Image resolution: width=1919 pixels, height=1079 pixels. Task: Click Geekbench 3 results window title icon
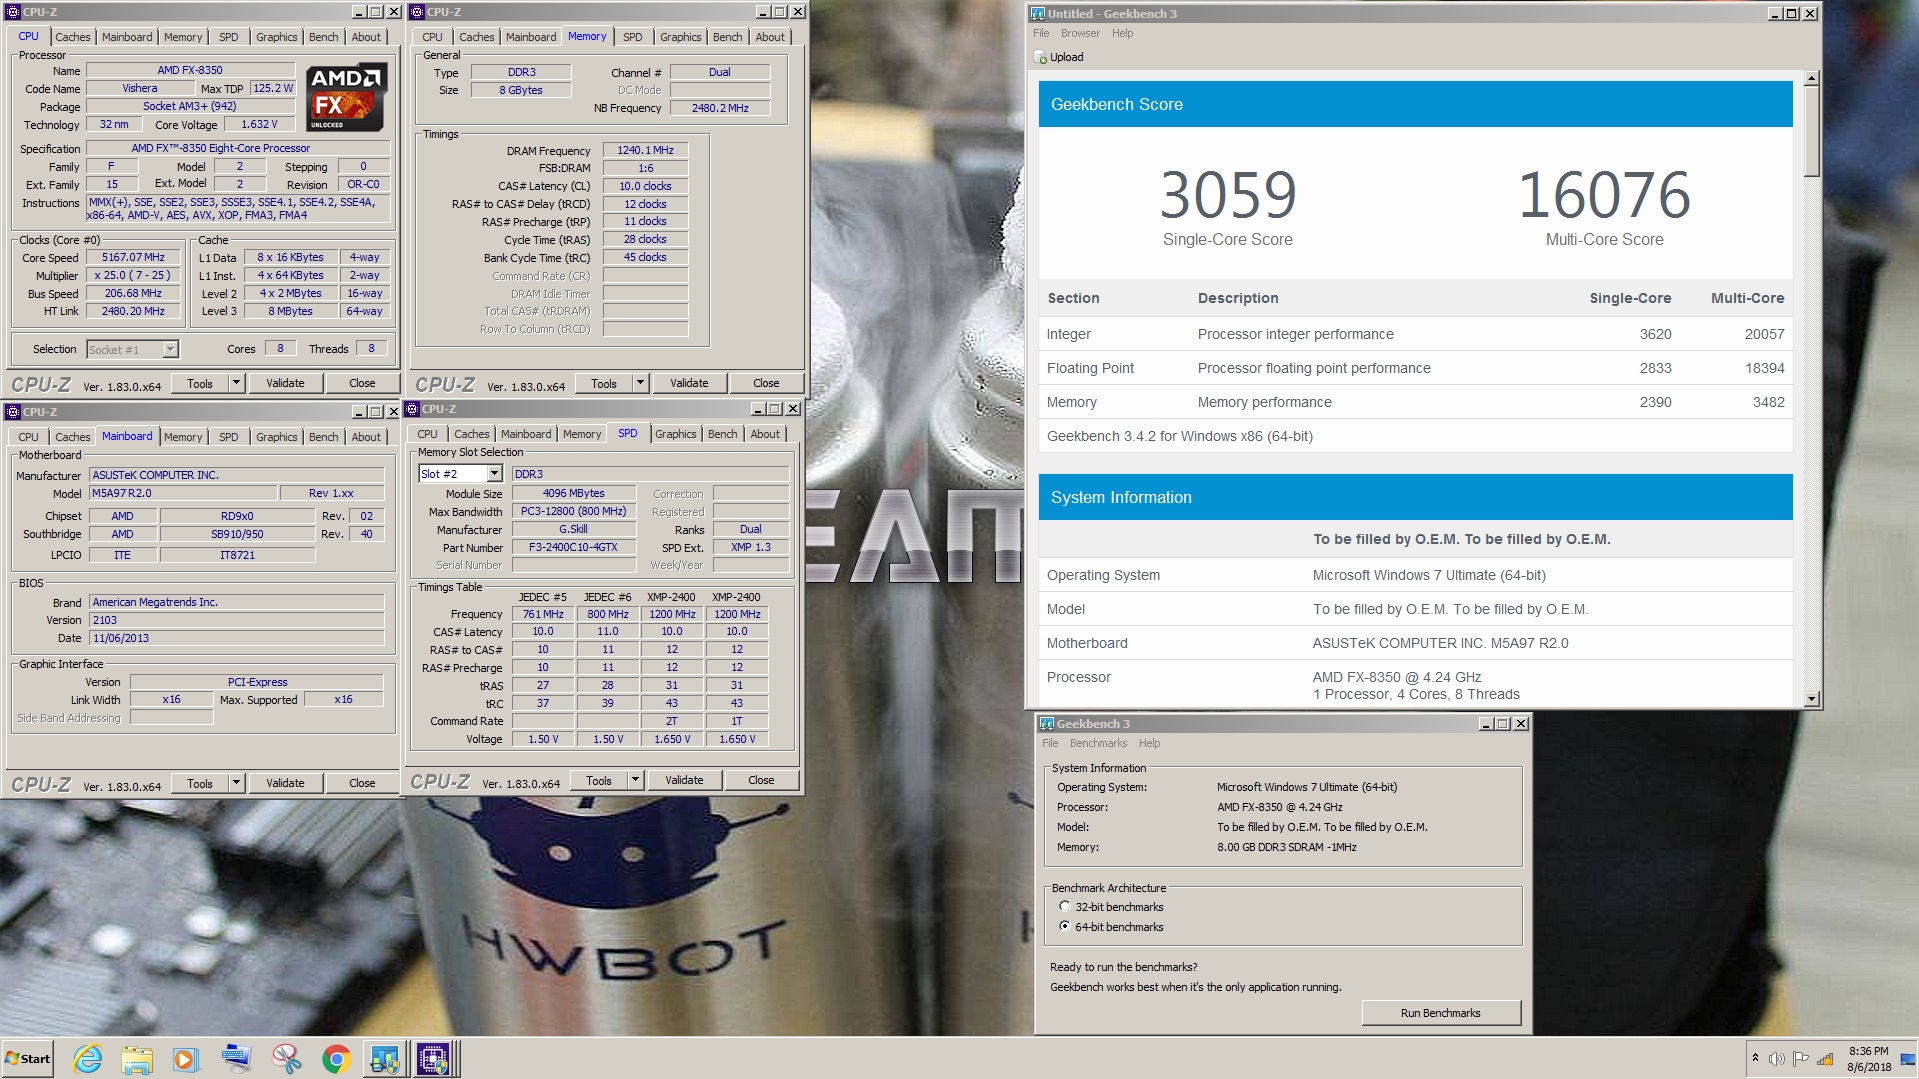click(x=1038, y=14)
